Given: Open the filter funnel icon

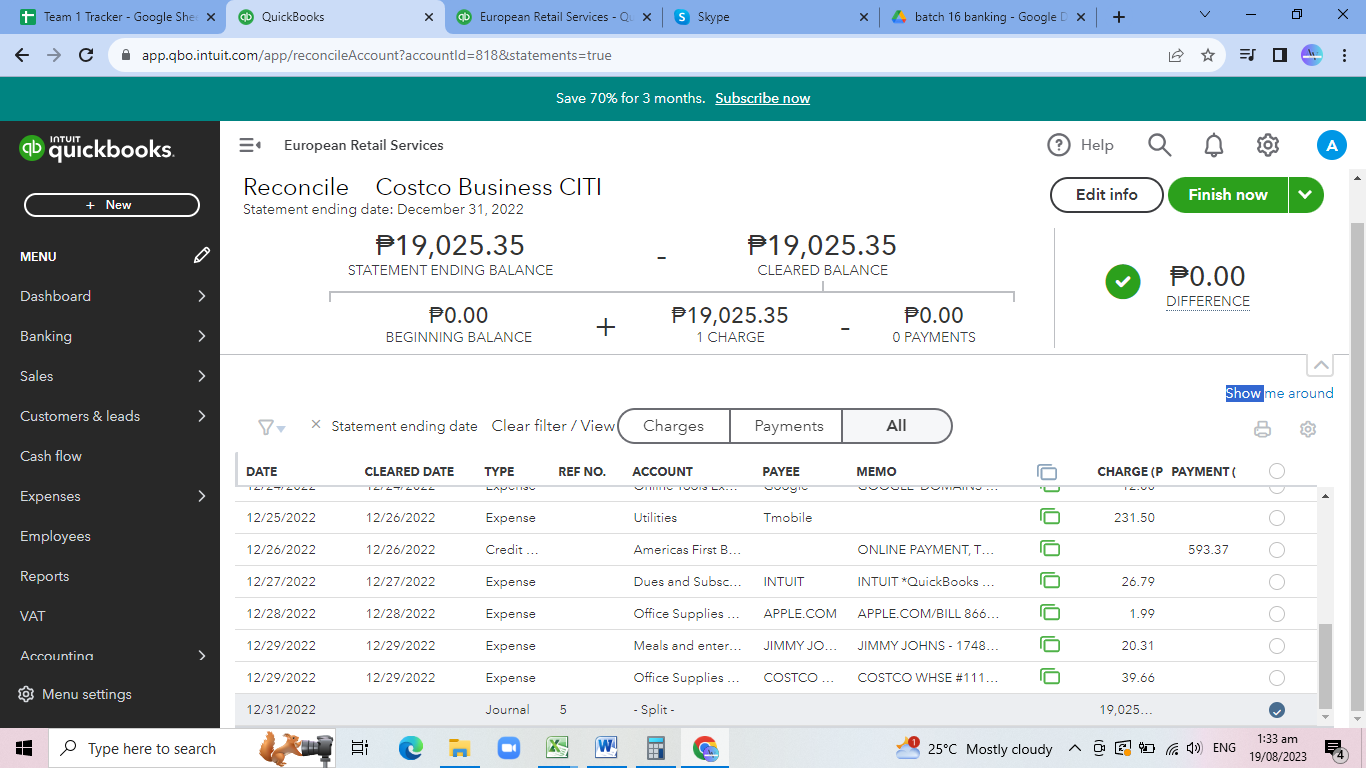Looking at the screenshot, I should [x=271, y=427].
